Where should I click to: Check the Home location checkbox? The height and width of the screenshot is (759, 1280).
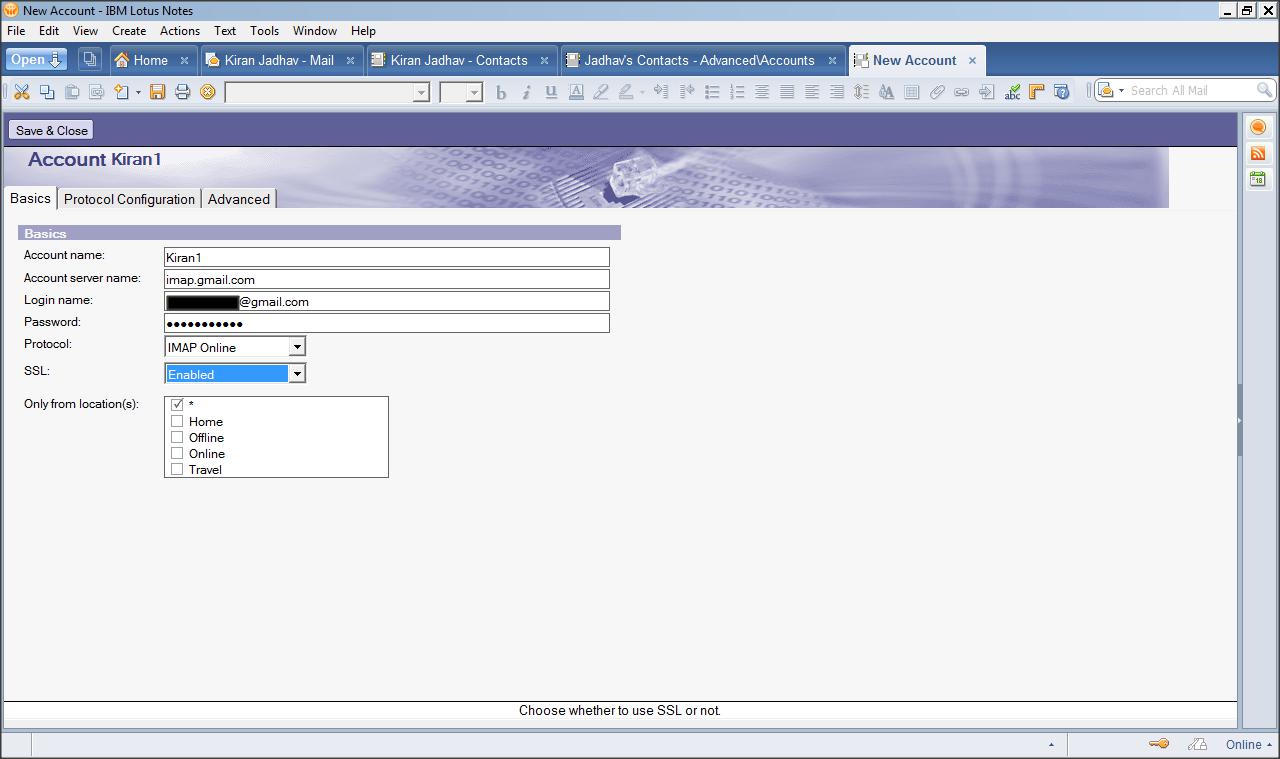(177, 421)
